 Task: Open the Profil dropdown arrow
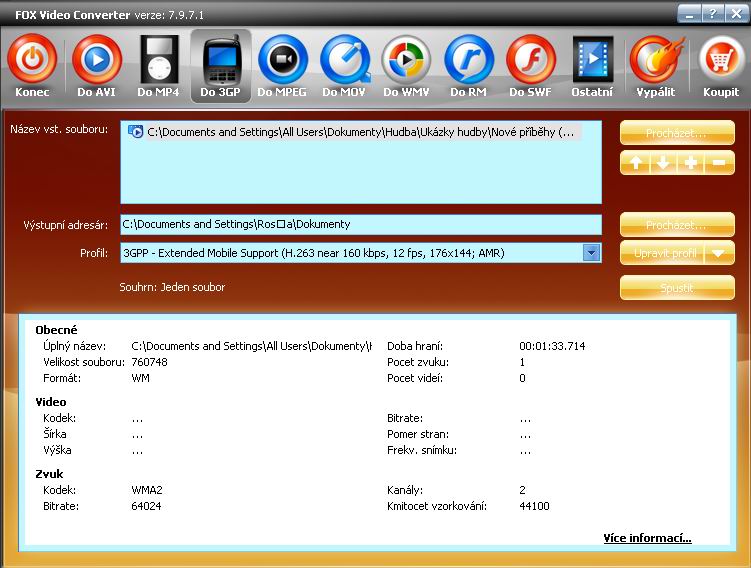point(592,252)
